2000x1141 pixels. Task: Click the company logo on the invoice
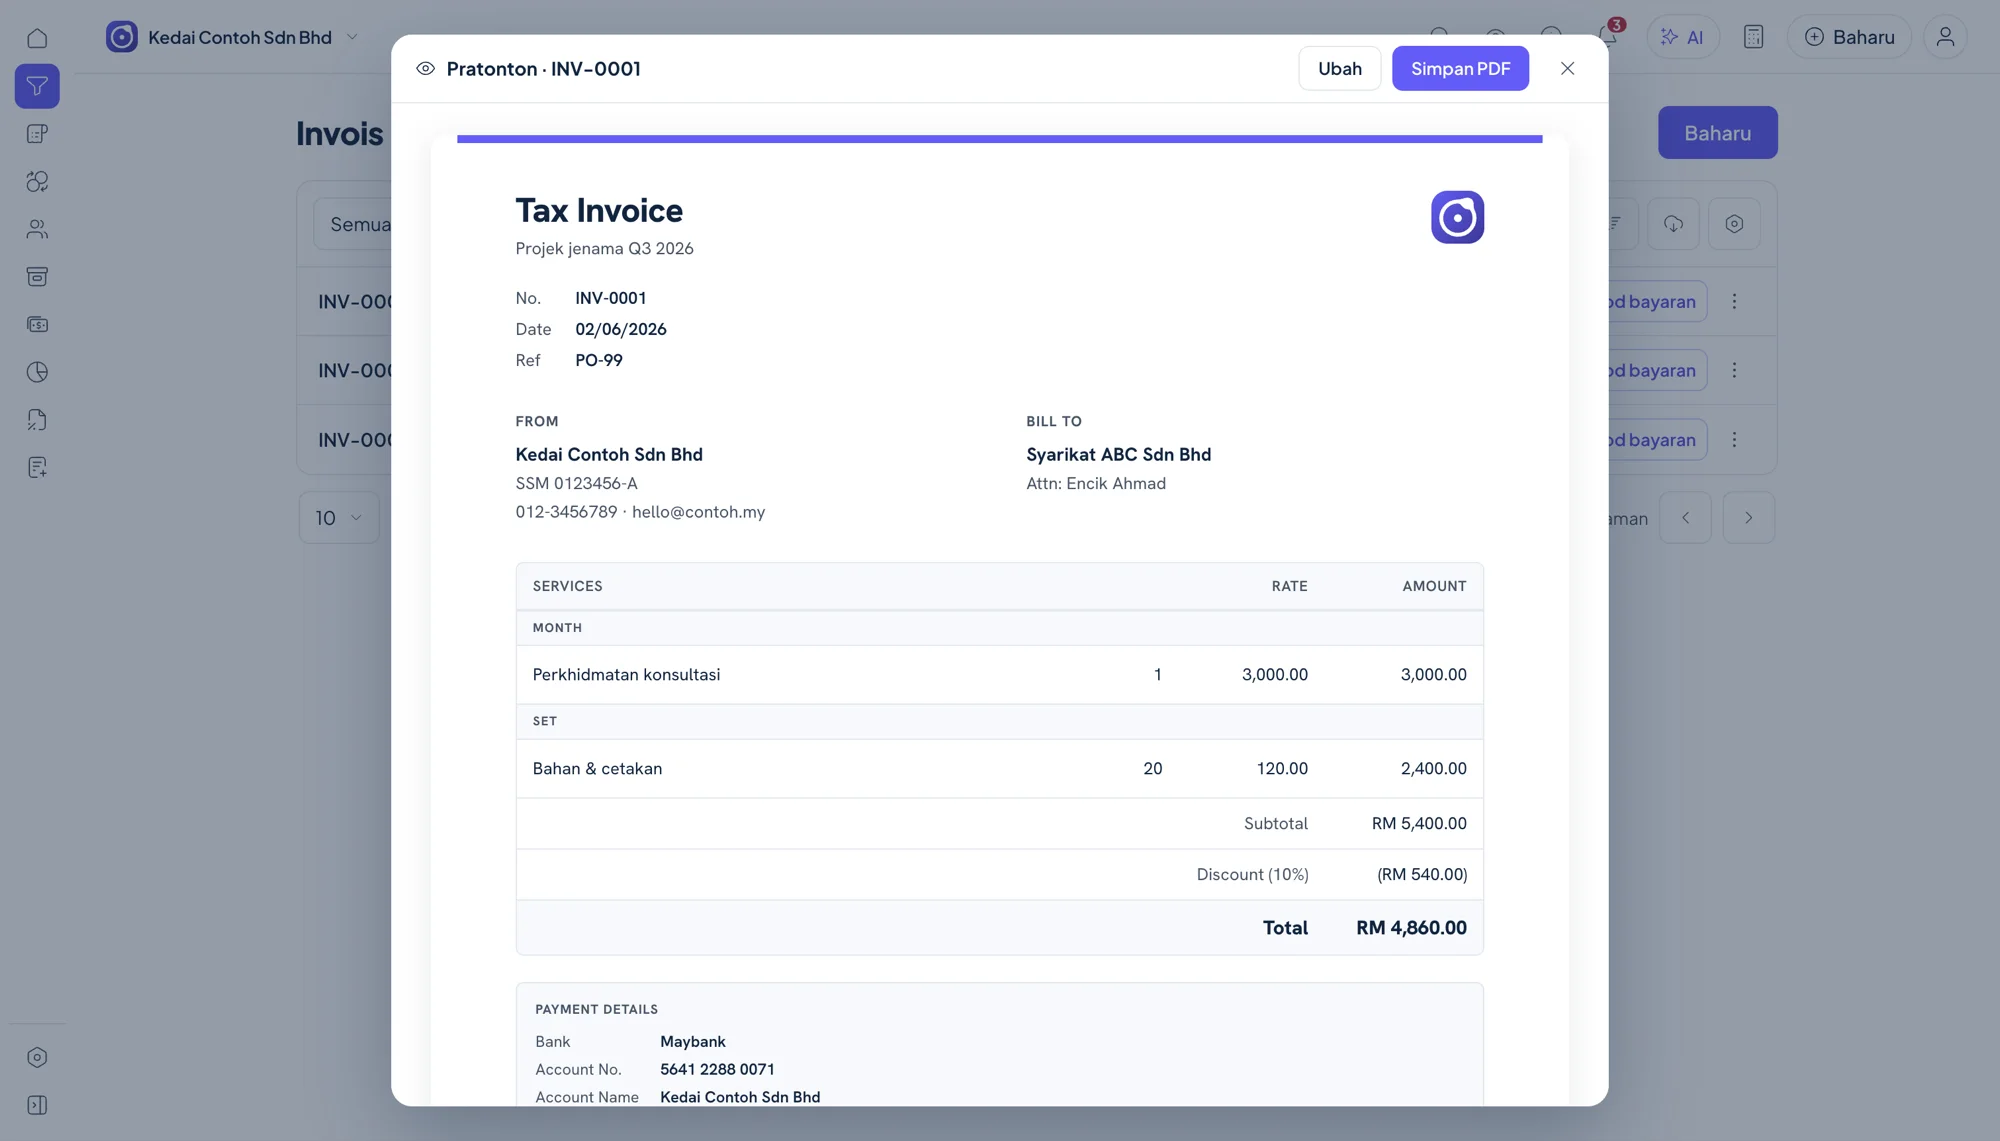[1457, 217]
